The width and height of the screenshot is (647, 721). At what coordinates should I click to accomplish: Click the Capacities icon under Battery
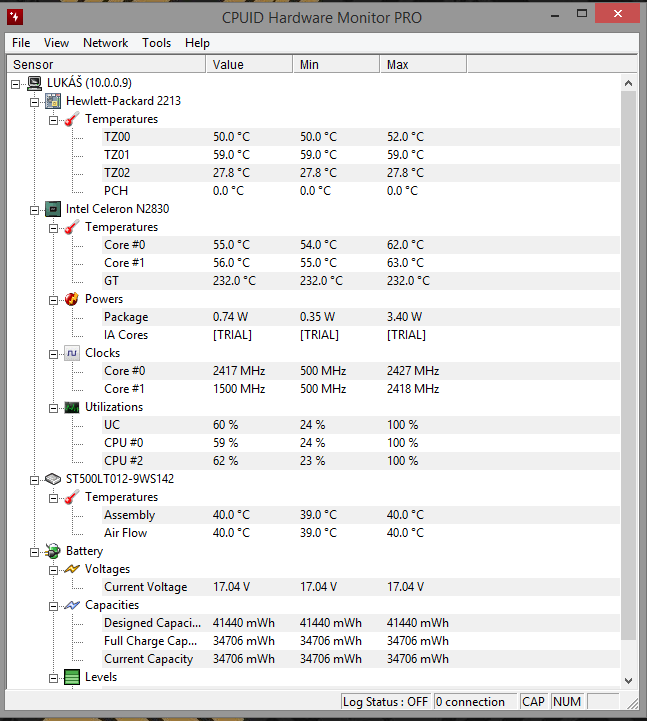click(71, 605)
